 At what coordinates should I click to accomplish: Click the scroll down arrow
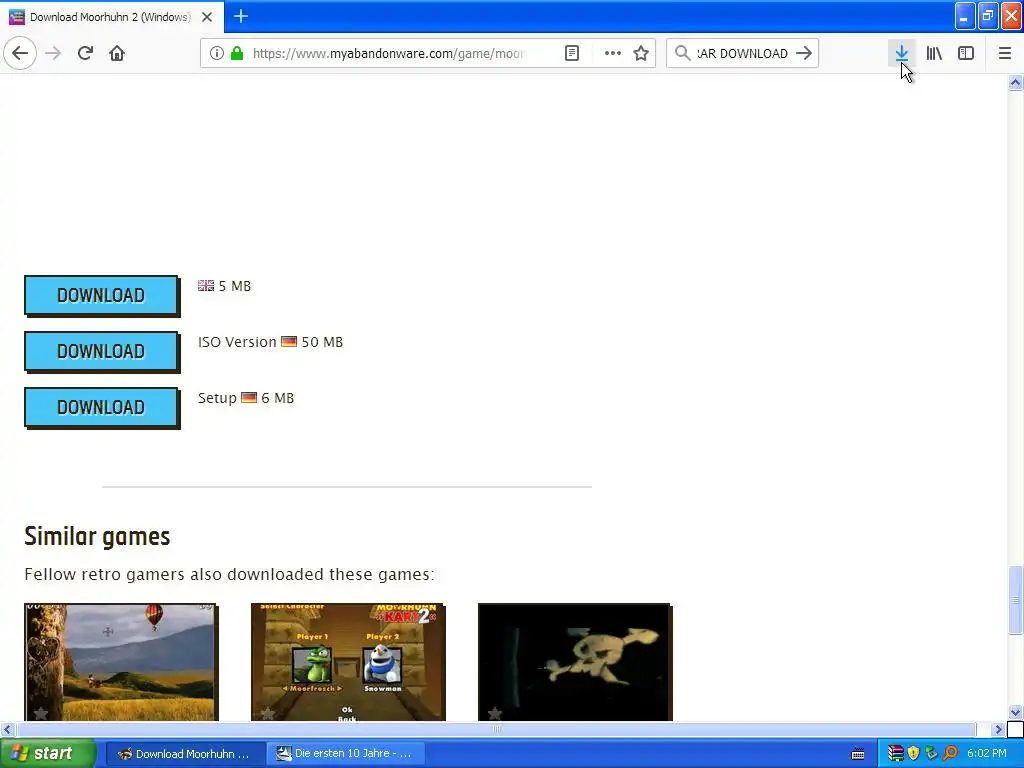coord(1016,712)
